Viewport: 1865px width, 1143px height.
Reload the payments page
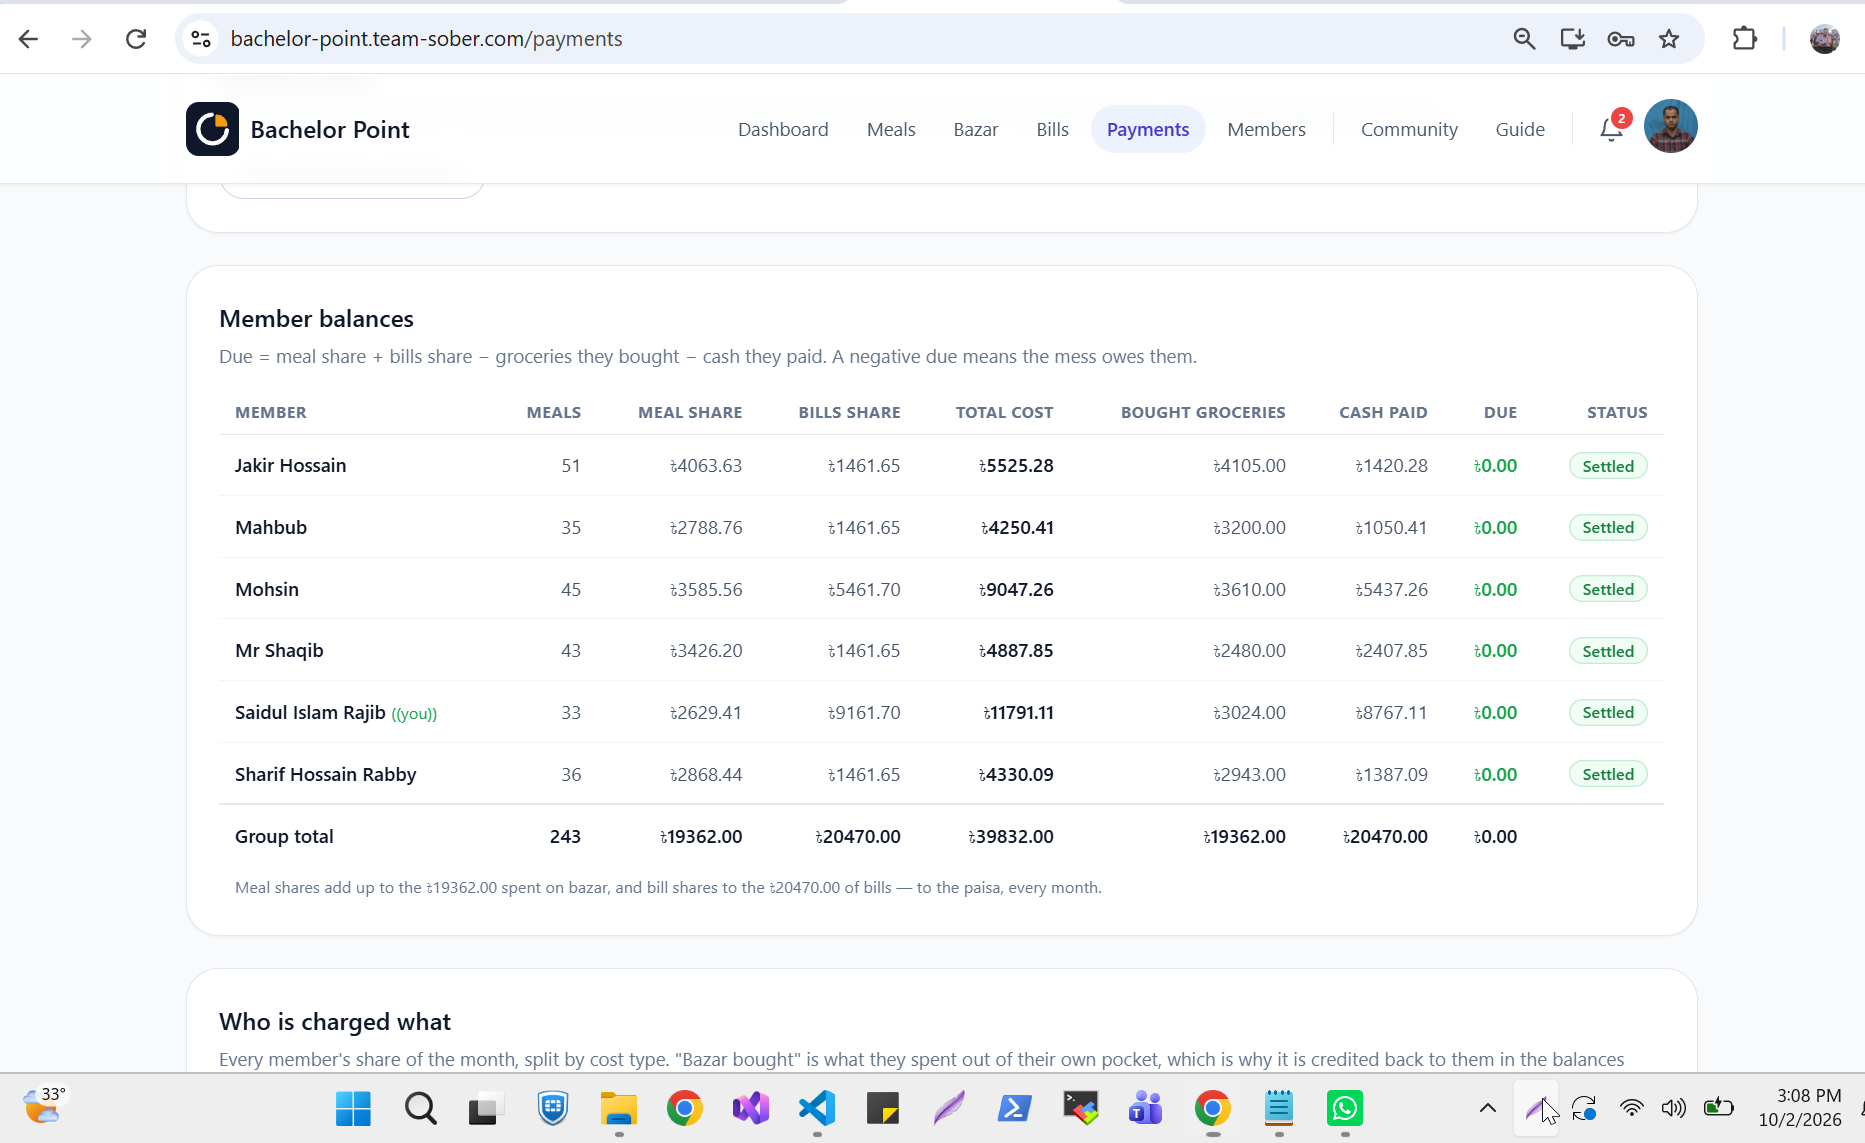[136, 39]
